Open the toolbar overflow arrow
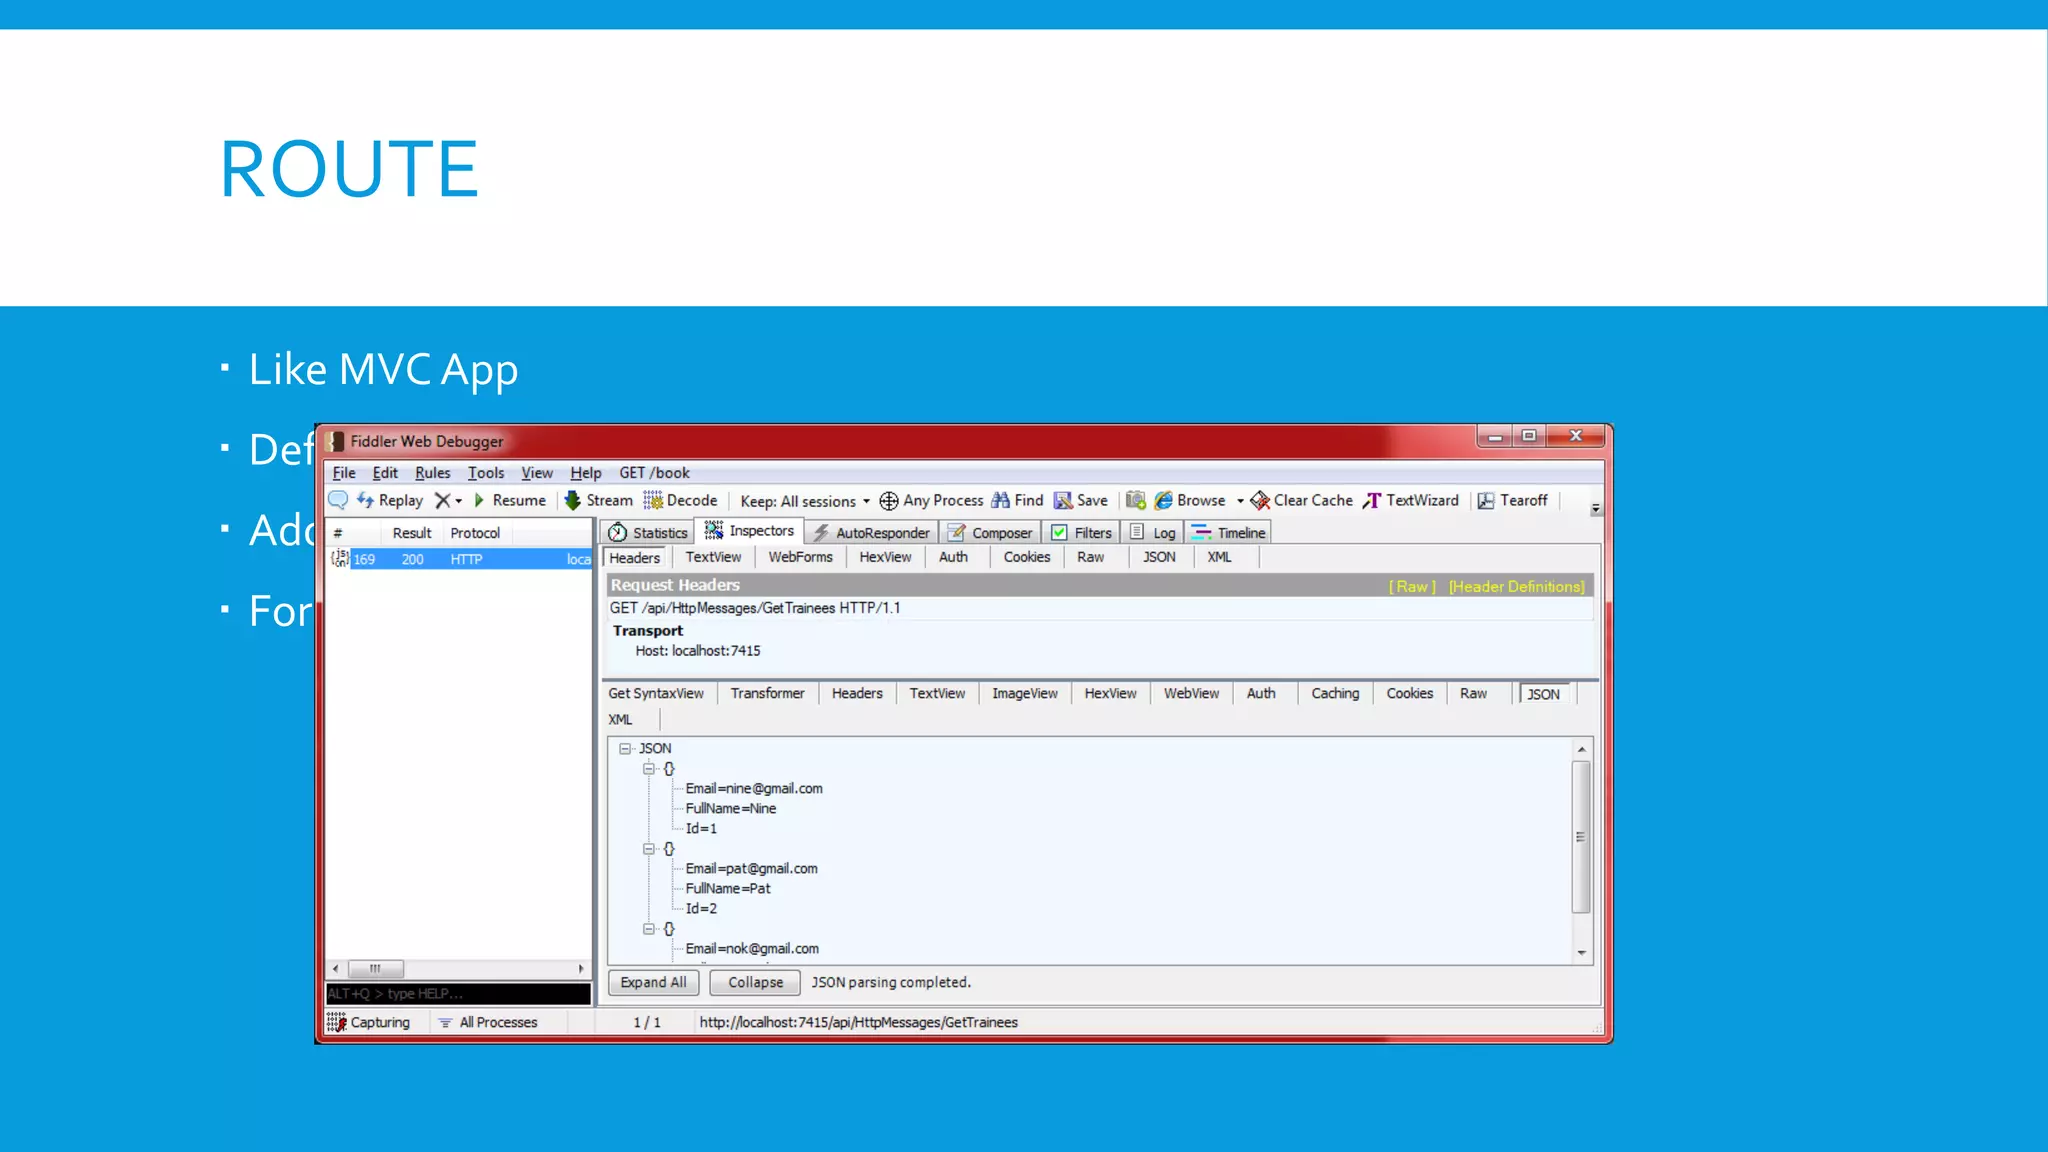This screenshot has width=2048, height=1152. (1596, 508)
